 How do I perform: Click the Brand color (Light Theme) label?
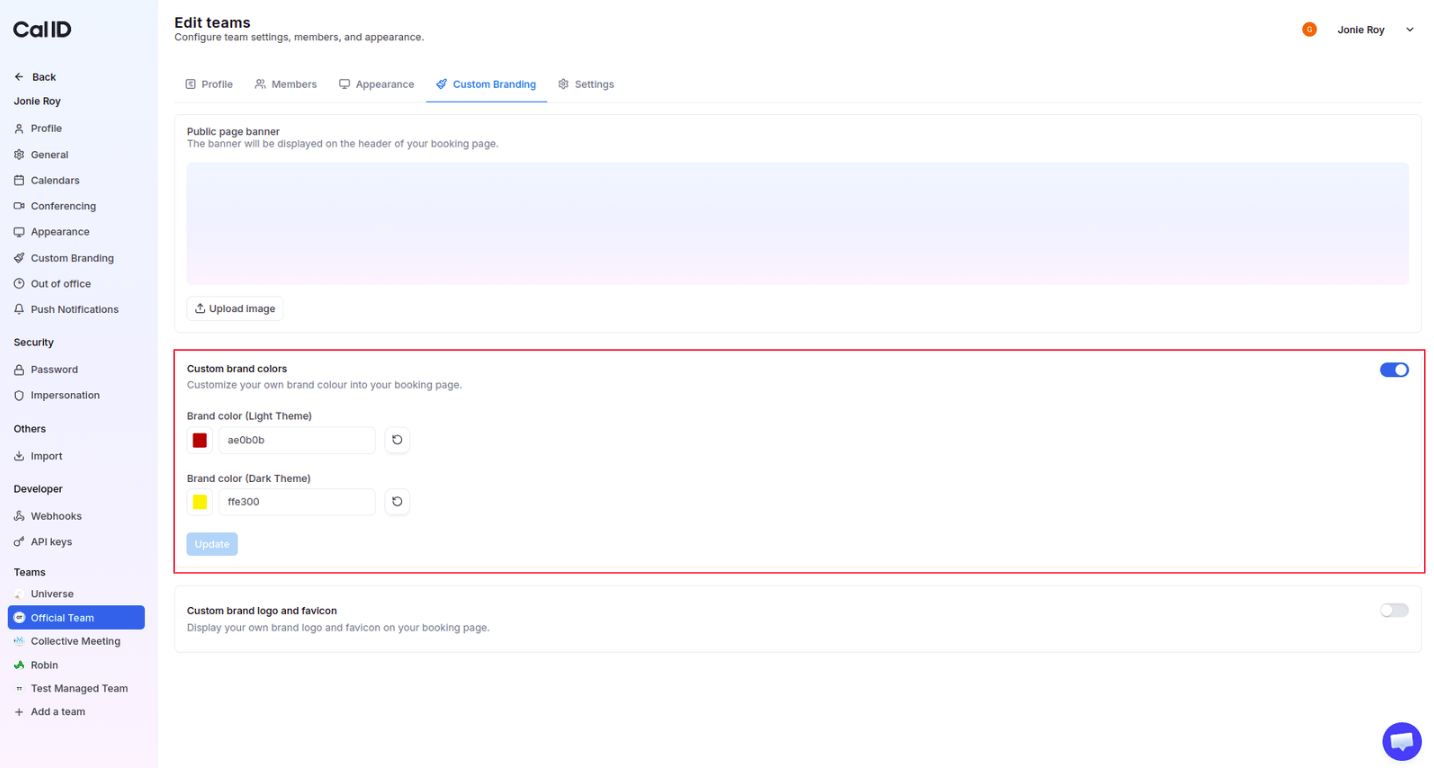(x=249, y=416)
